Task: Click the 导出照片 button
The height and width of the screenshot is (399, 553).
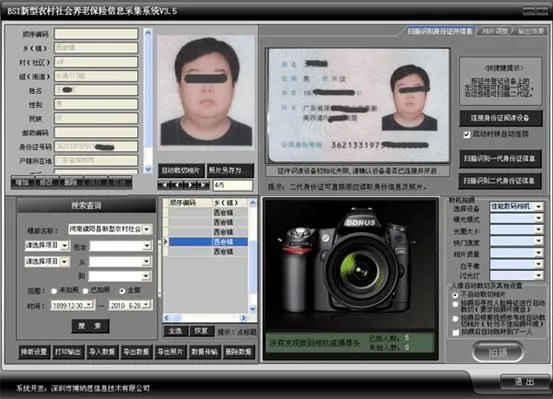Action: (x=171, y=352)
